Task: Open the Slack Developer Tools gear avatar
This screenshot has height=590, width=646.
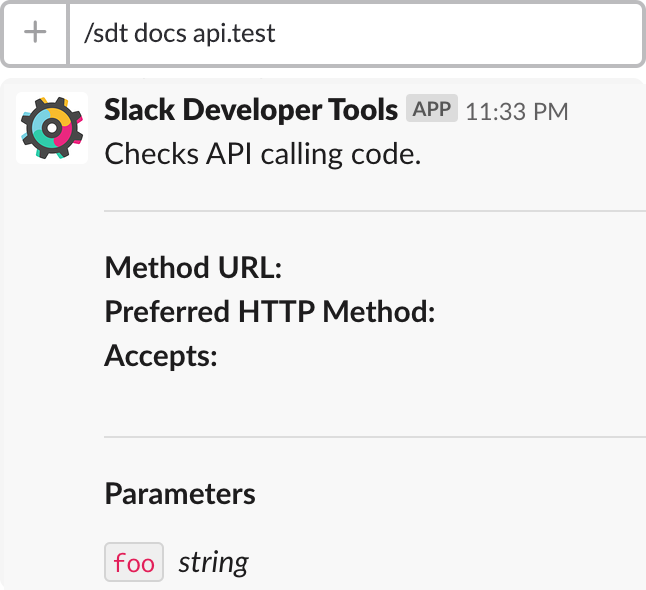Action: 52,128
